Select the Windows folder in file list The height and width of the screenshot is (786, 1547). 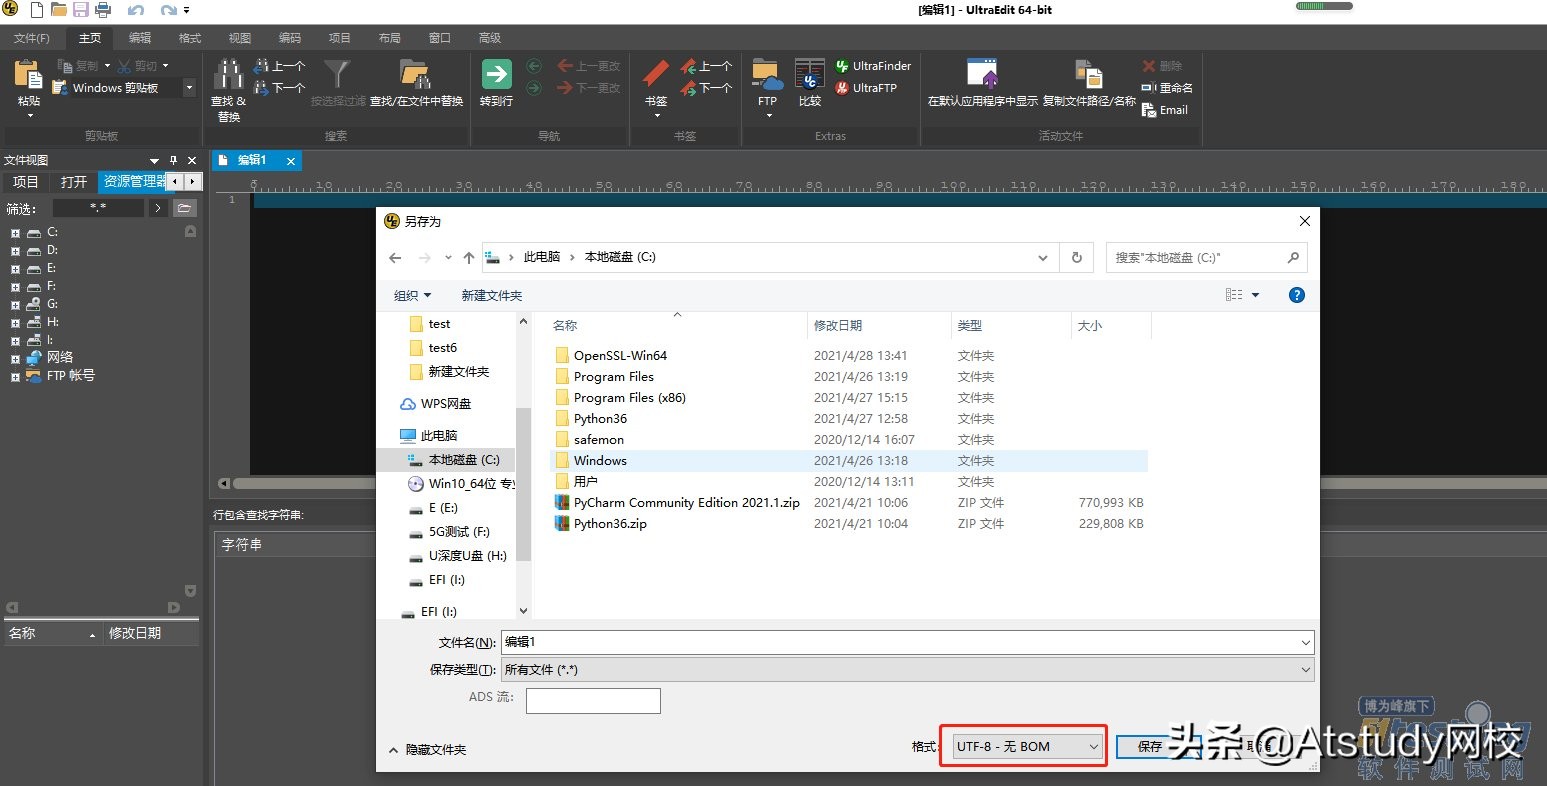click(x=600, y=461)
